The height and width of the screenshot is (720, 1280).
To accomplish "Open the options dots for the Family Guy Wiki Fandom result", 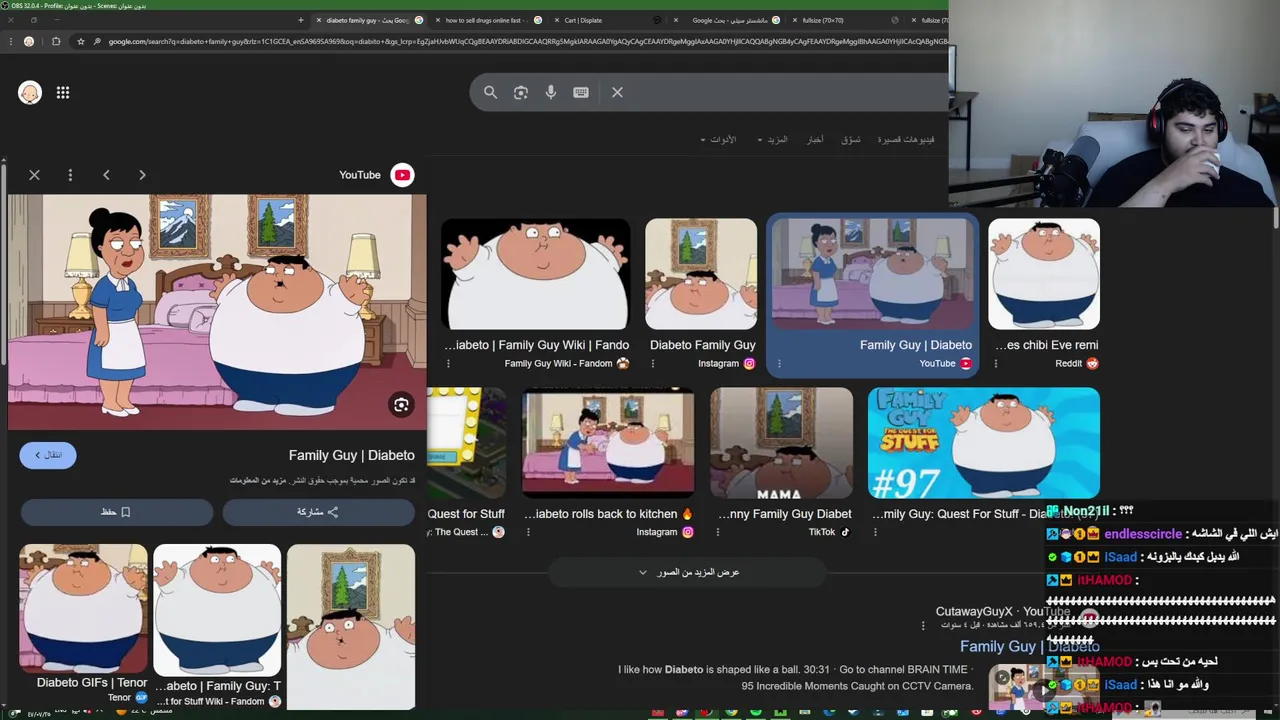I will click(448, 363).
